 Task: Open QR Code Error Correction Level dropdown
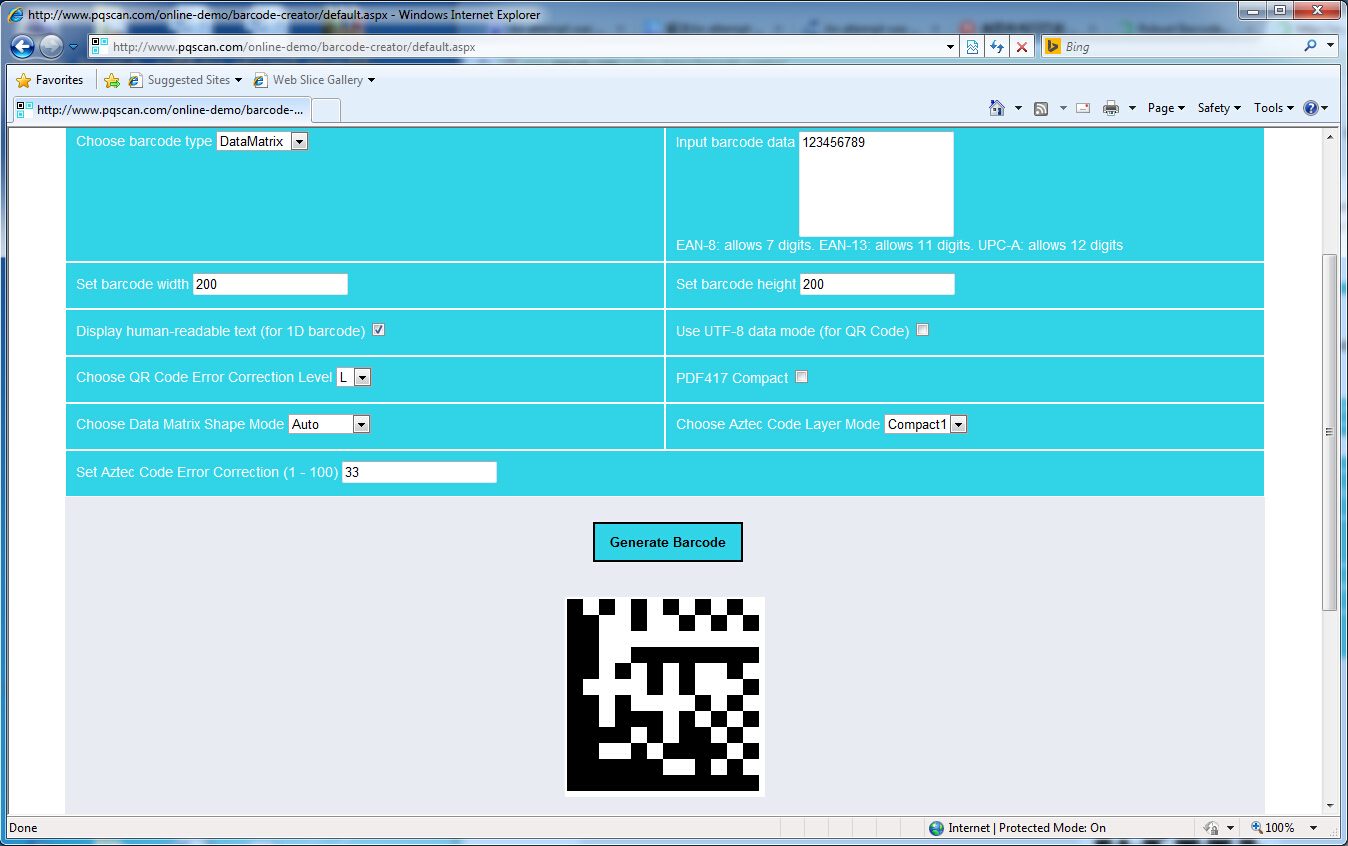(x=354, y=377)
